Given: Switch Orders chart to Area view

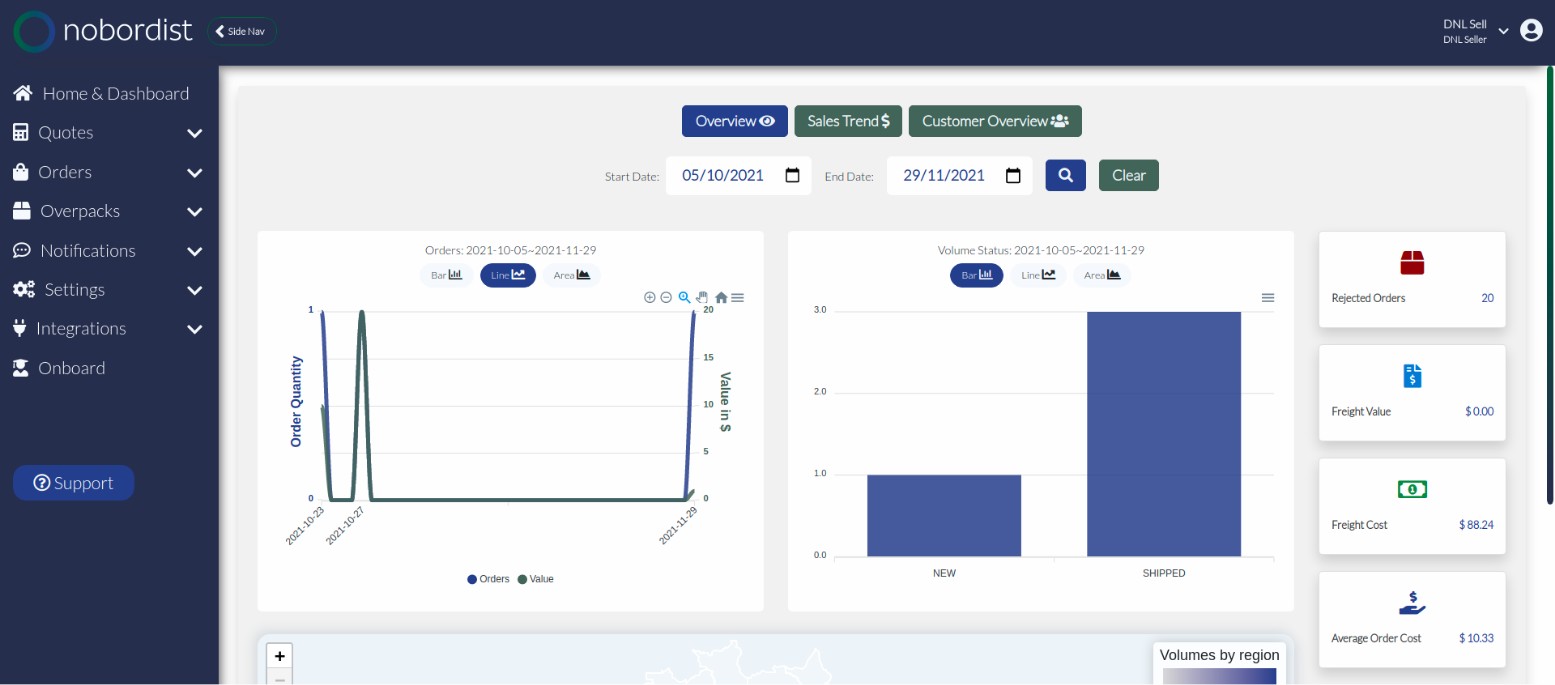Looking at the screenshot, I should tap(571, 275).
